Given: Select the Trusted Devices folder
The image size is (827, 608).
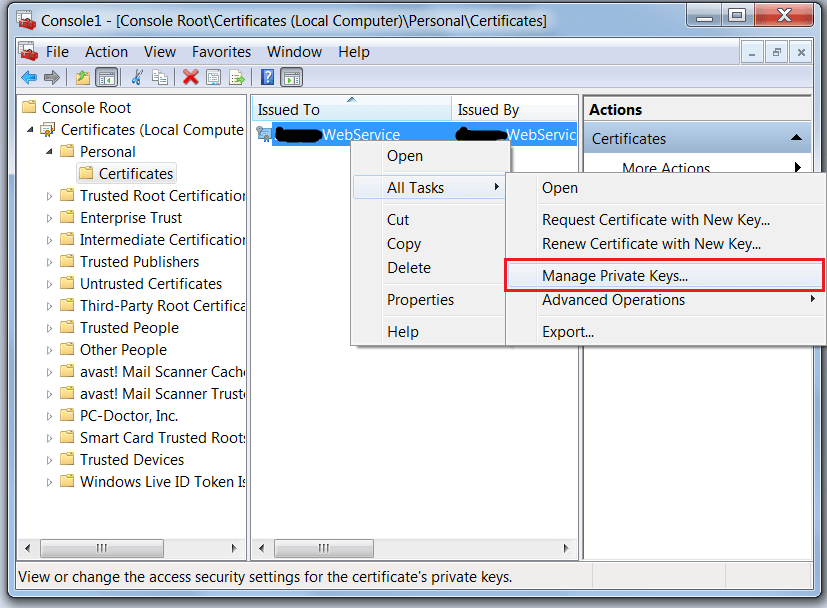Looking at the screenshot, I should point(122,460).
